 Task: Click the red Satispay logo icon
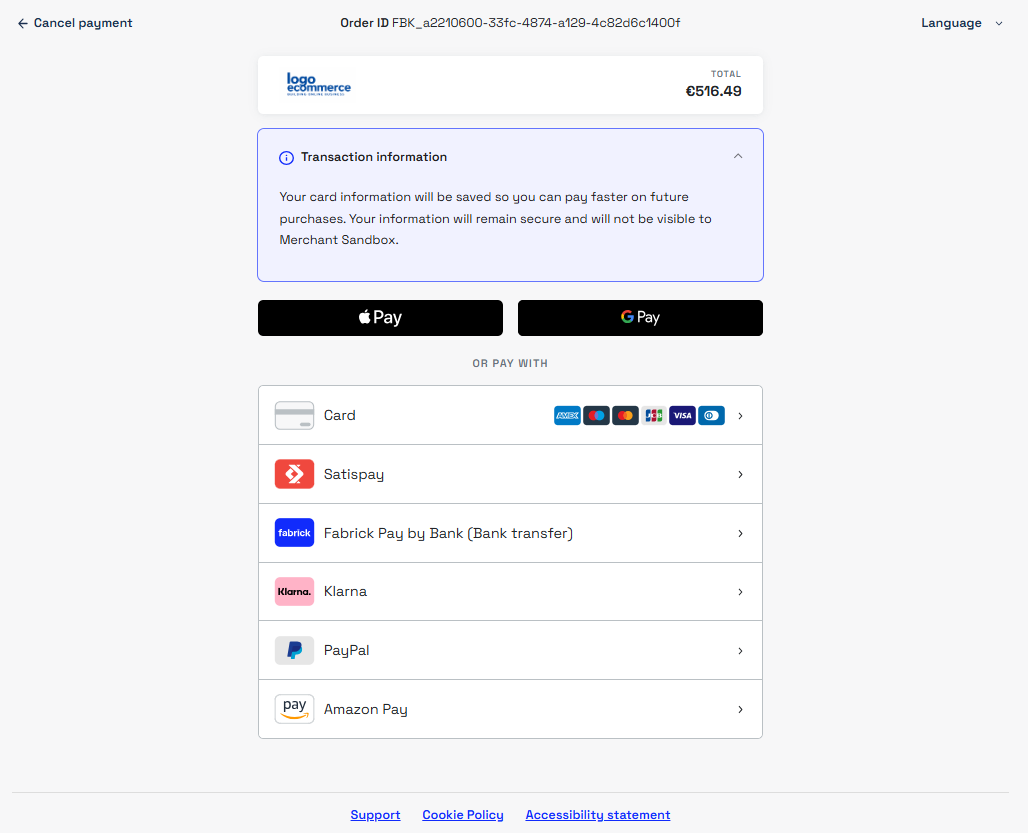click(x=294, y=474)
